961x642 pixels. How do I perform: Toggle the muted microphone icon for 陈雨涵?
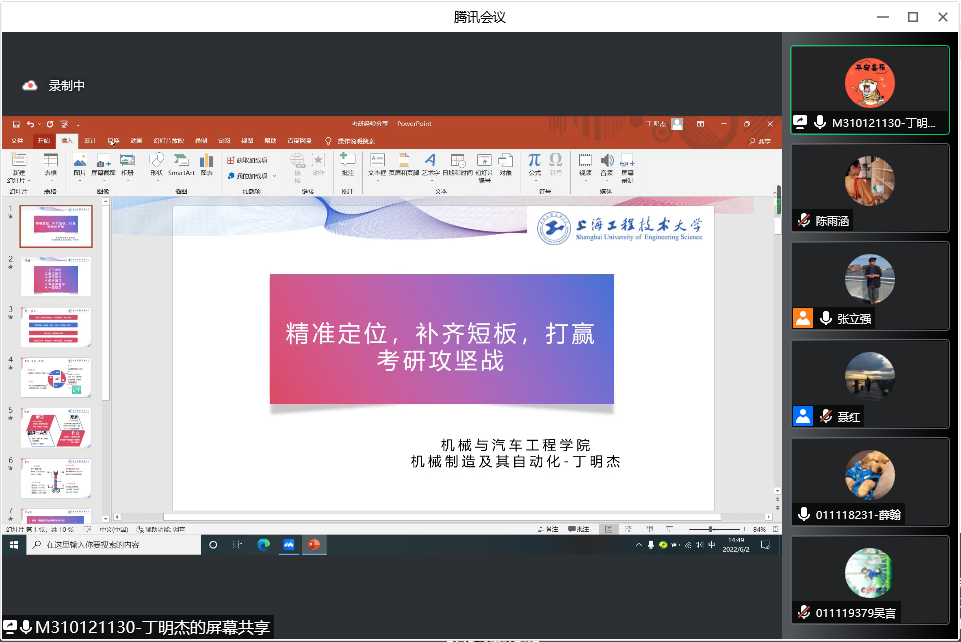pos(803,221)
